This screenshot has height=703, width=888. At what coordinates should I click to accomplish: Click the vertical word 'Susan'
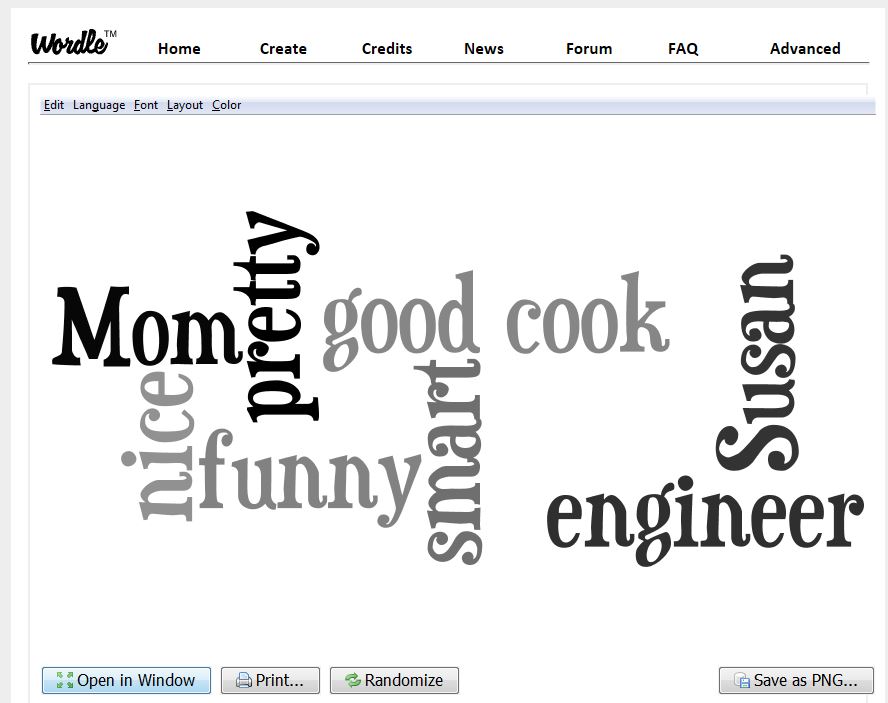point(757,365)
